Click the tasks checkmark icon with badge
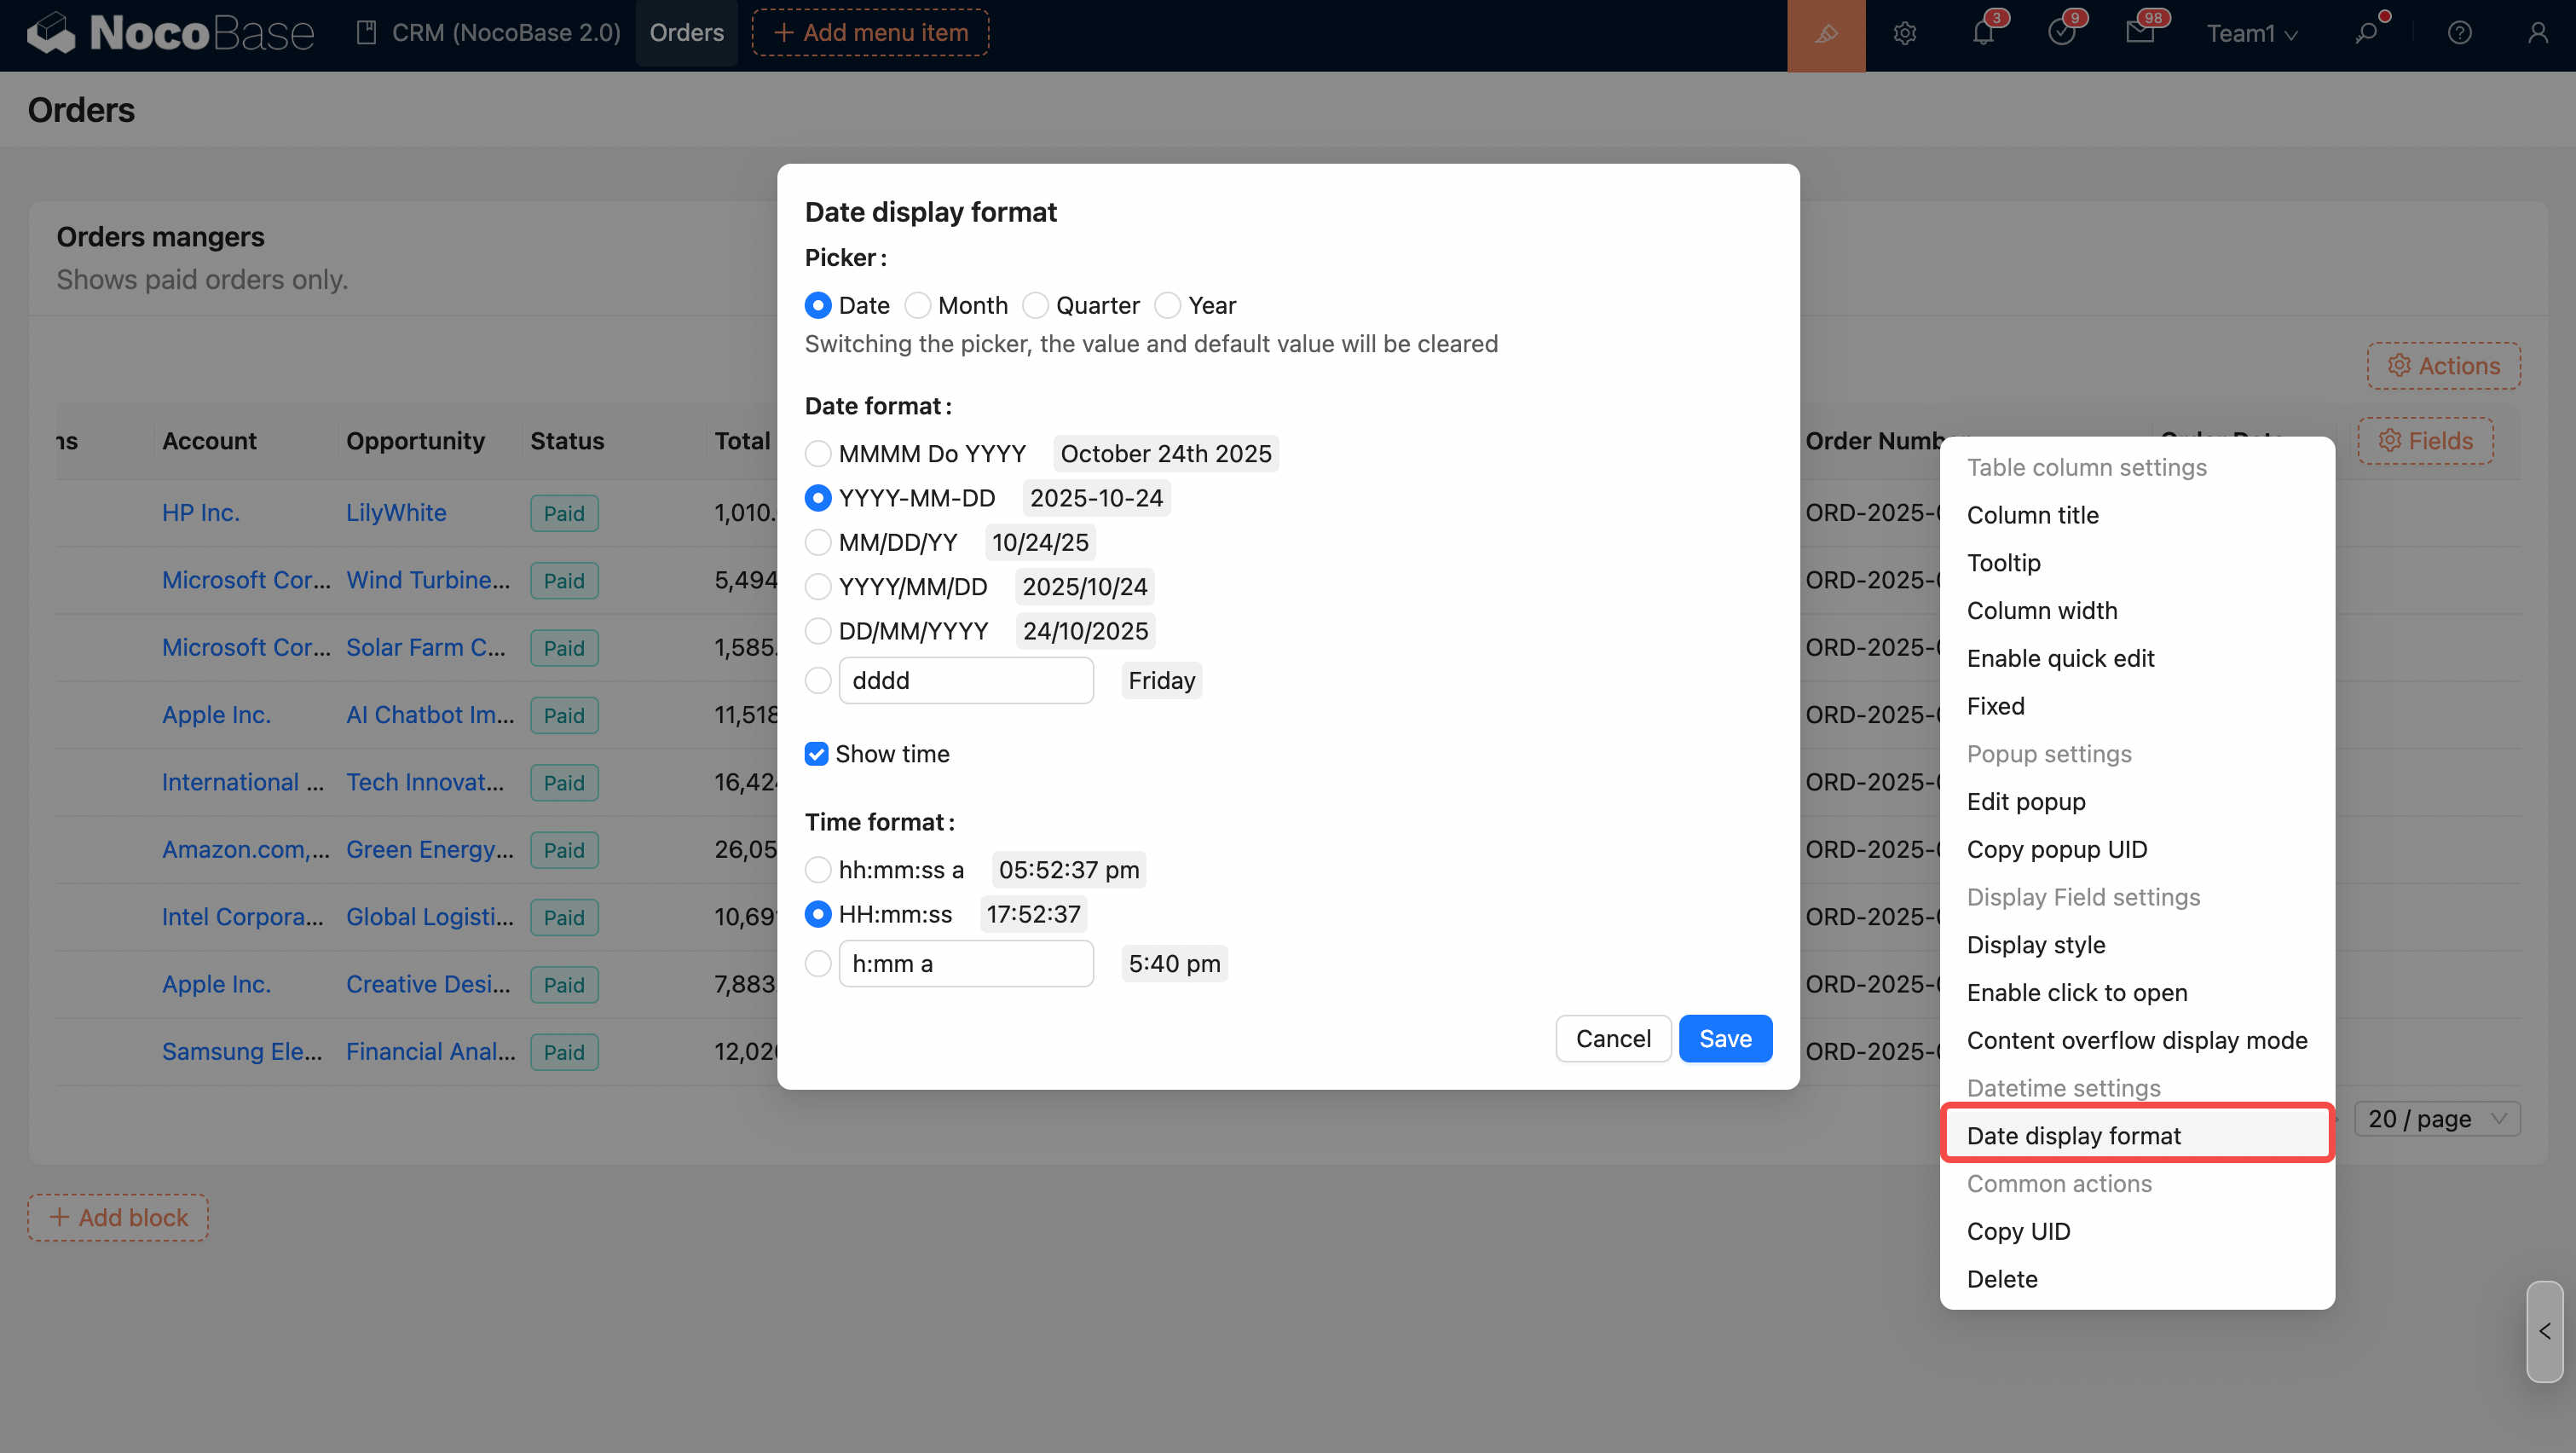The width and height of the screenshot is (2576, 1453). 2061,34
